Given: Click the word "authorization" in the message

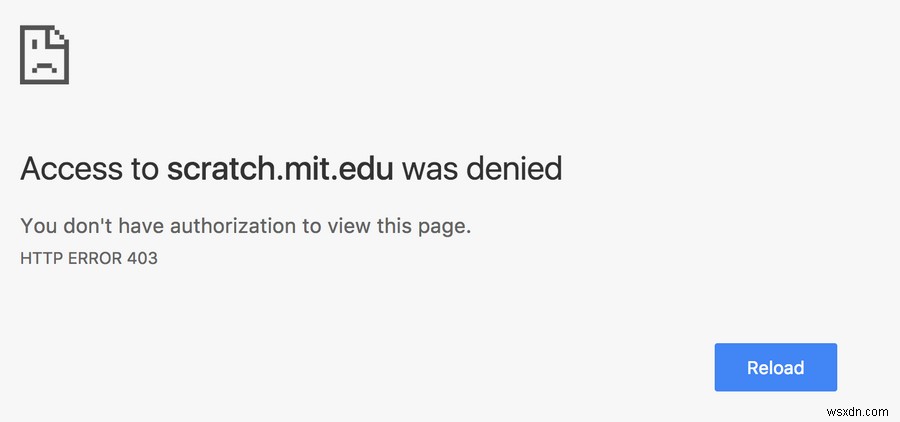Looking at the screenshot, I should (231, 226).
